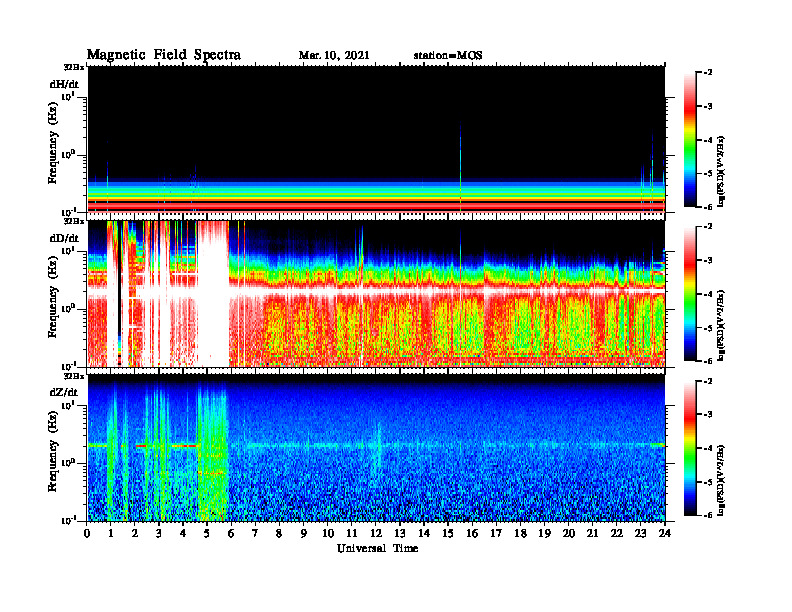Click the hour "10" time tick label

328,533
